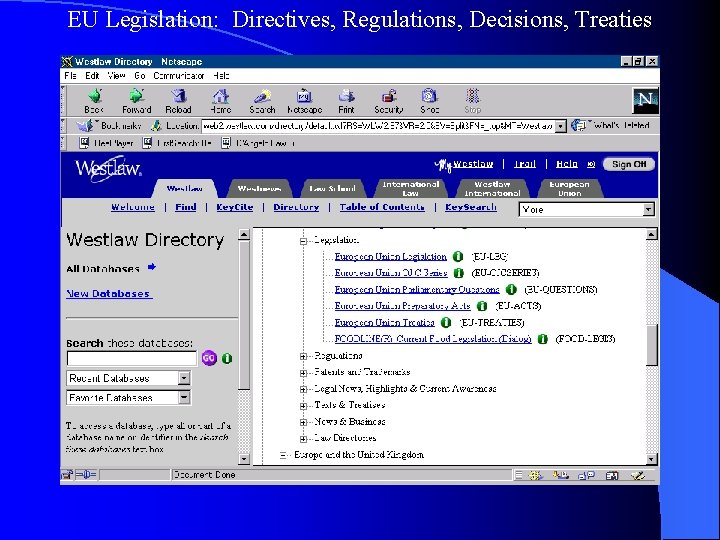Open the European Union Treaties link
This screenshot has width=720, height=540.
(x=384, y=322)
